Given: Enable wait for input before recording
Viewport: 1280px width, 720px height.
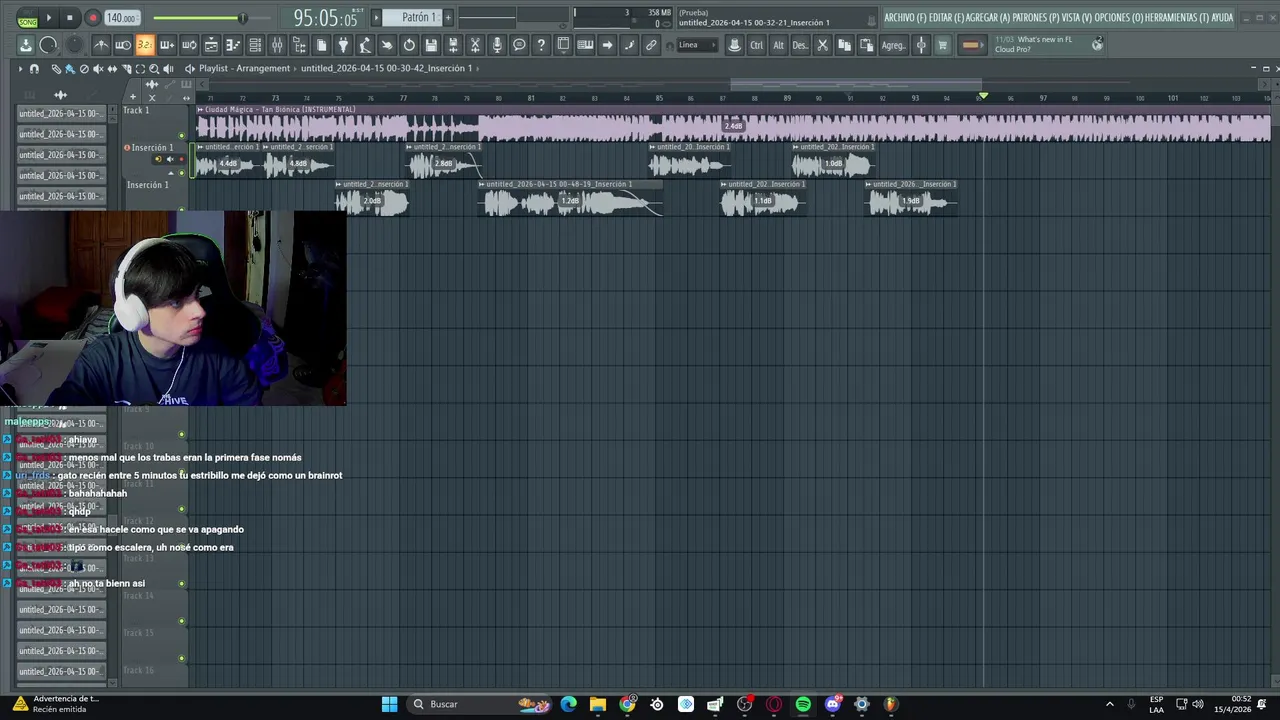Looking at the screenshot, I should click(122, 45).
